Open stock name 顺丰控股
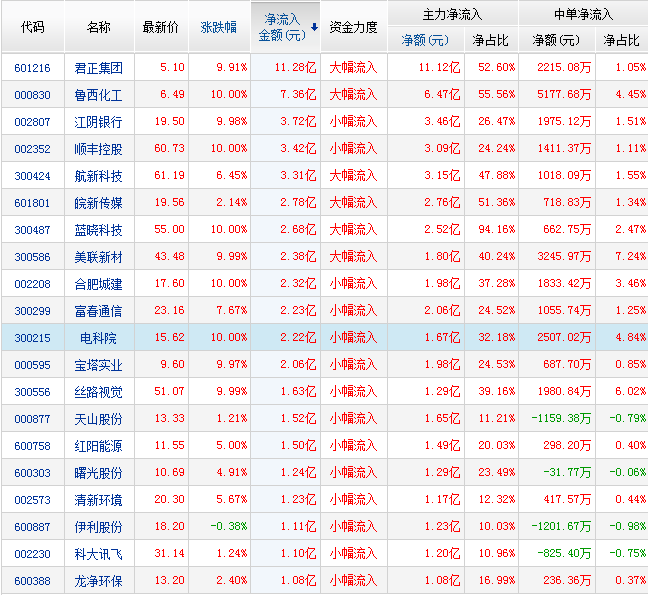The height and width of the screenshot is (595, 648). [98, 149]
